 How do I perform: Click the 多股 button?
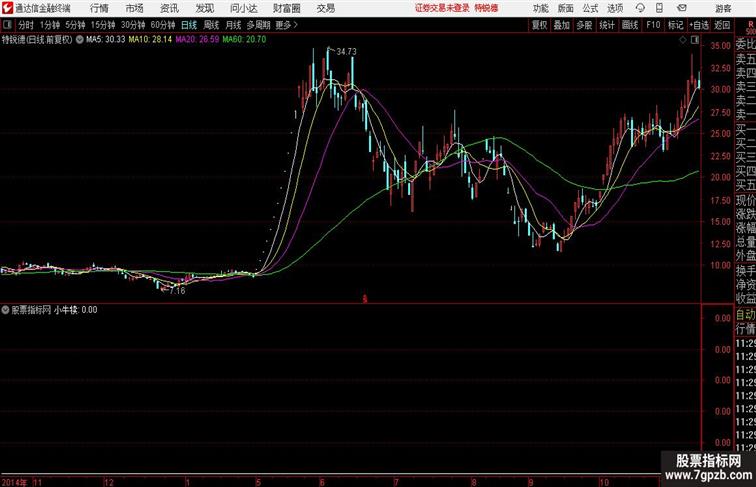coord(584,25)
